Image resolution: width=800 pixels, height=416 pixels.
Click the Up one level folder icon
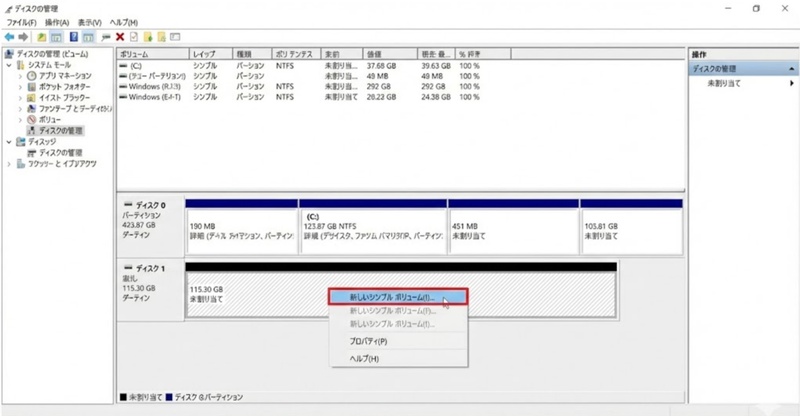41,36
